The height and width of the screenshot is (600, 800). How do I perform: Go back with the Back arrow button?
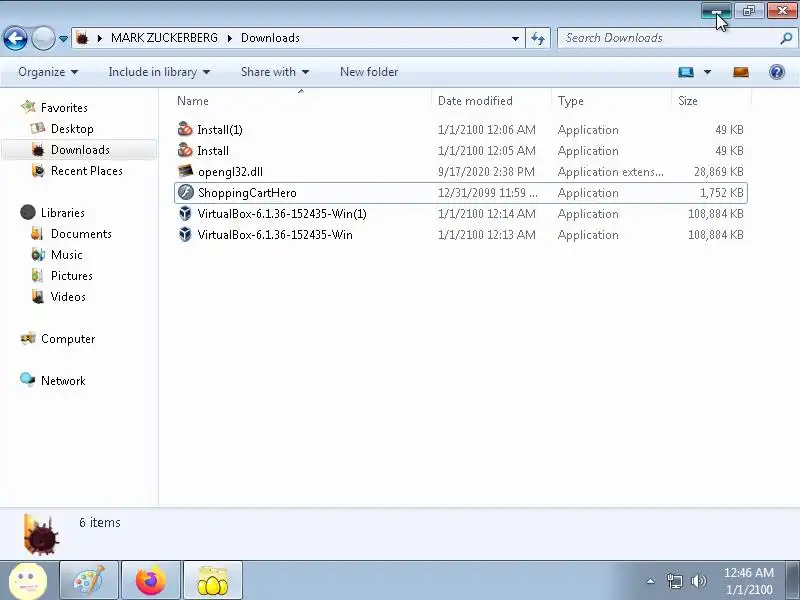click(x=15, y=38)
